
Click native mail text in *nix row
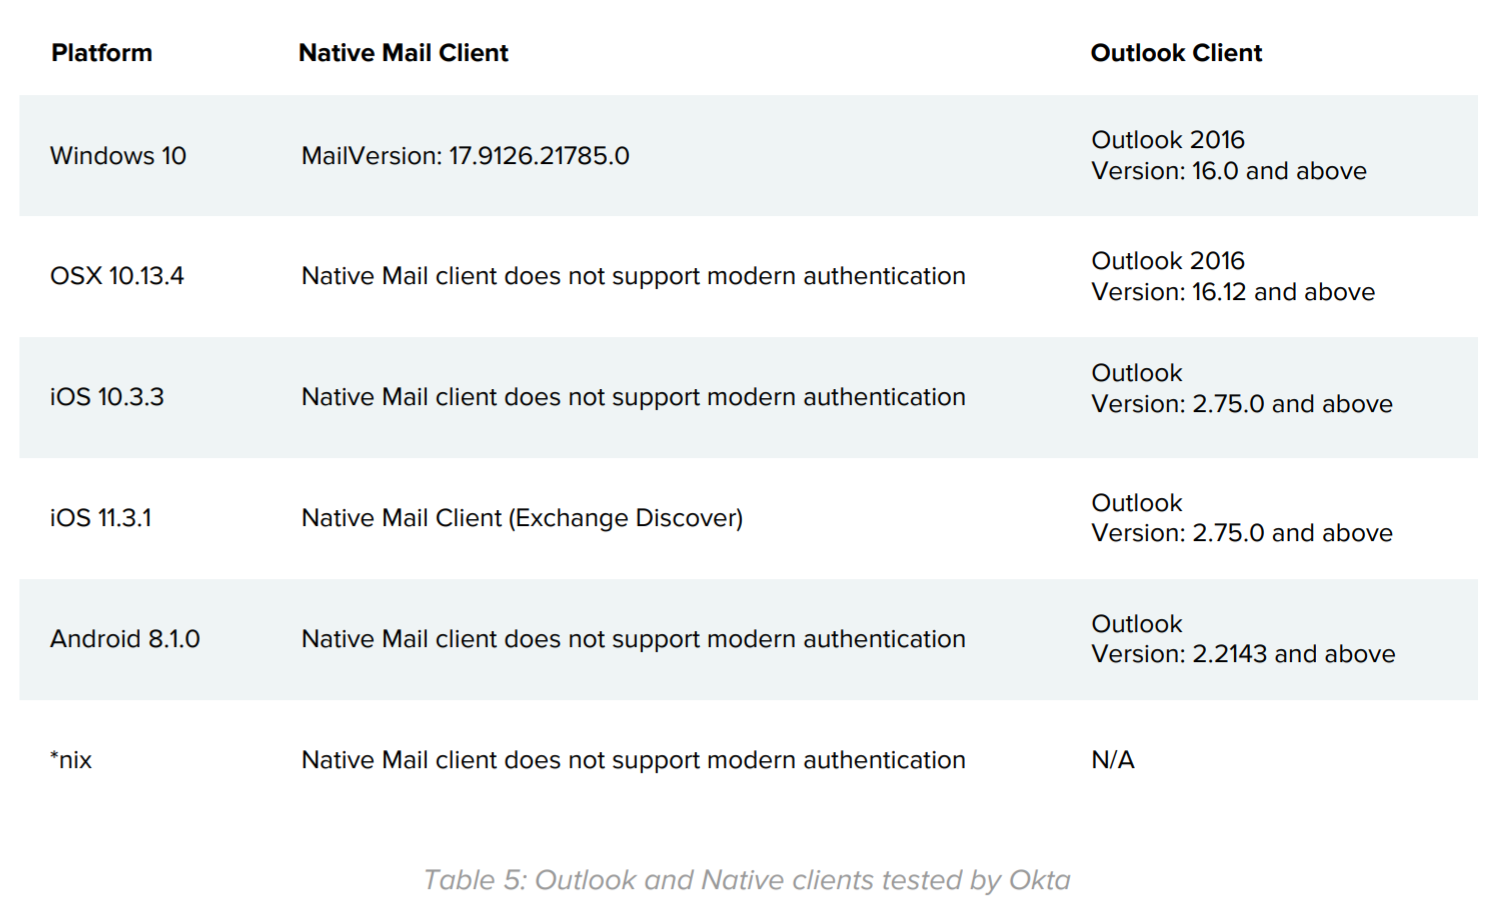(633, 760)
